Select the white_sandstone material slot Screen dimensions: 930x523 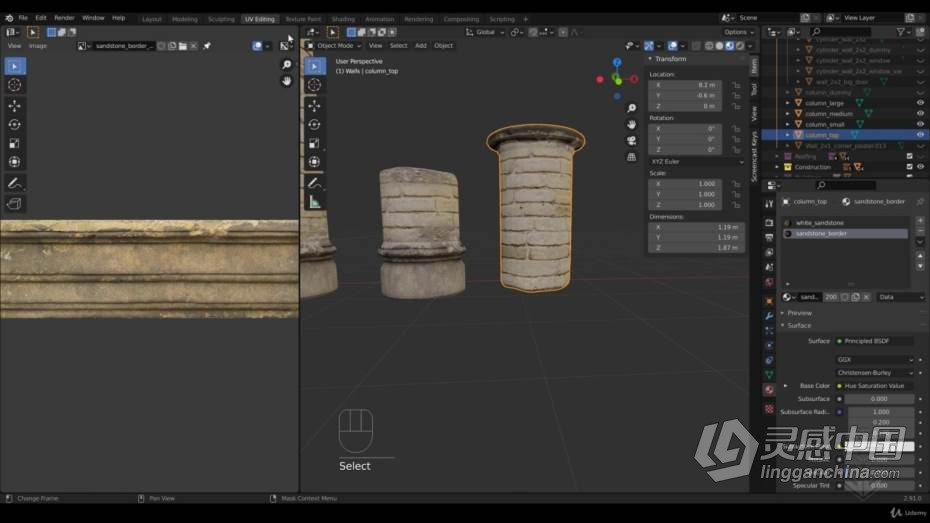point(846,223)
